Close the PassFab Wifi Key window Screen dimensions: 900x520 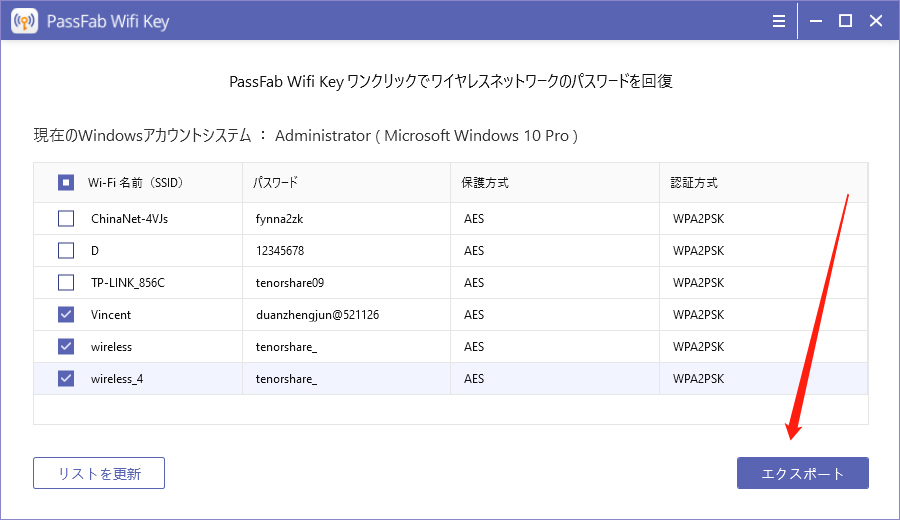coord(874,20)
